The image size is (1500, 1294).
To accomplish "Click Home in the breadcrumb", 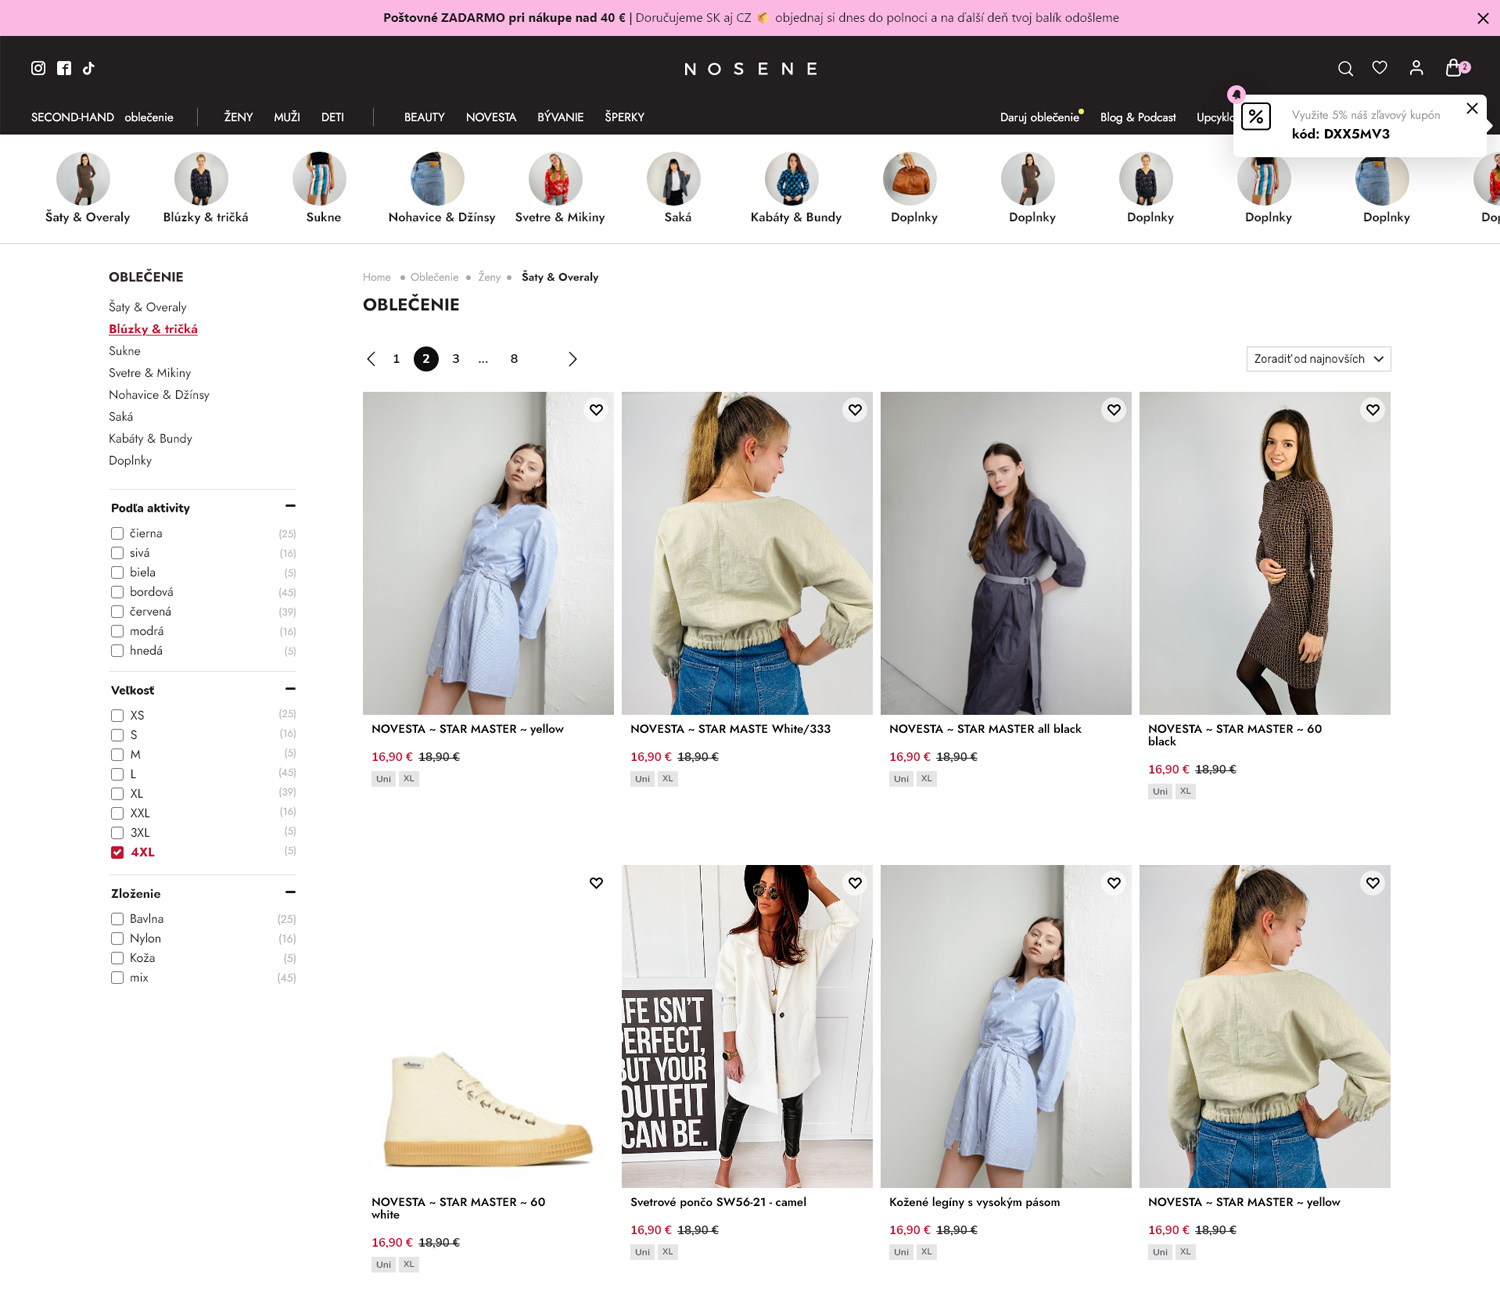I will click(x=377, y=277).
